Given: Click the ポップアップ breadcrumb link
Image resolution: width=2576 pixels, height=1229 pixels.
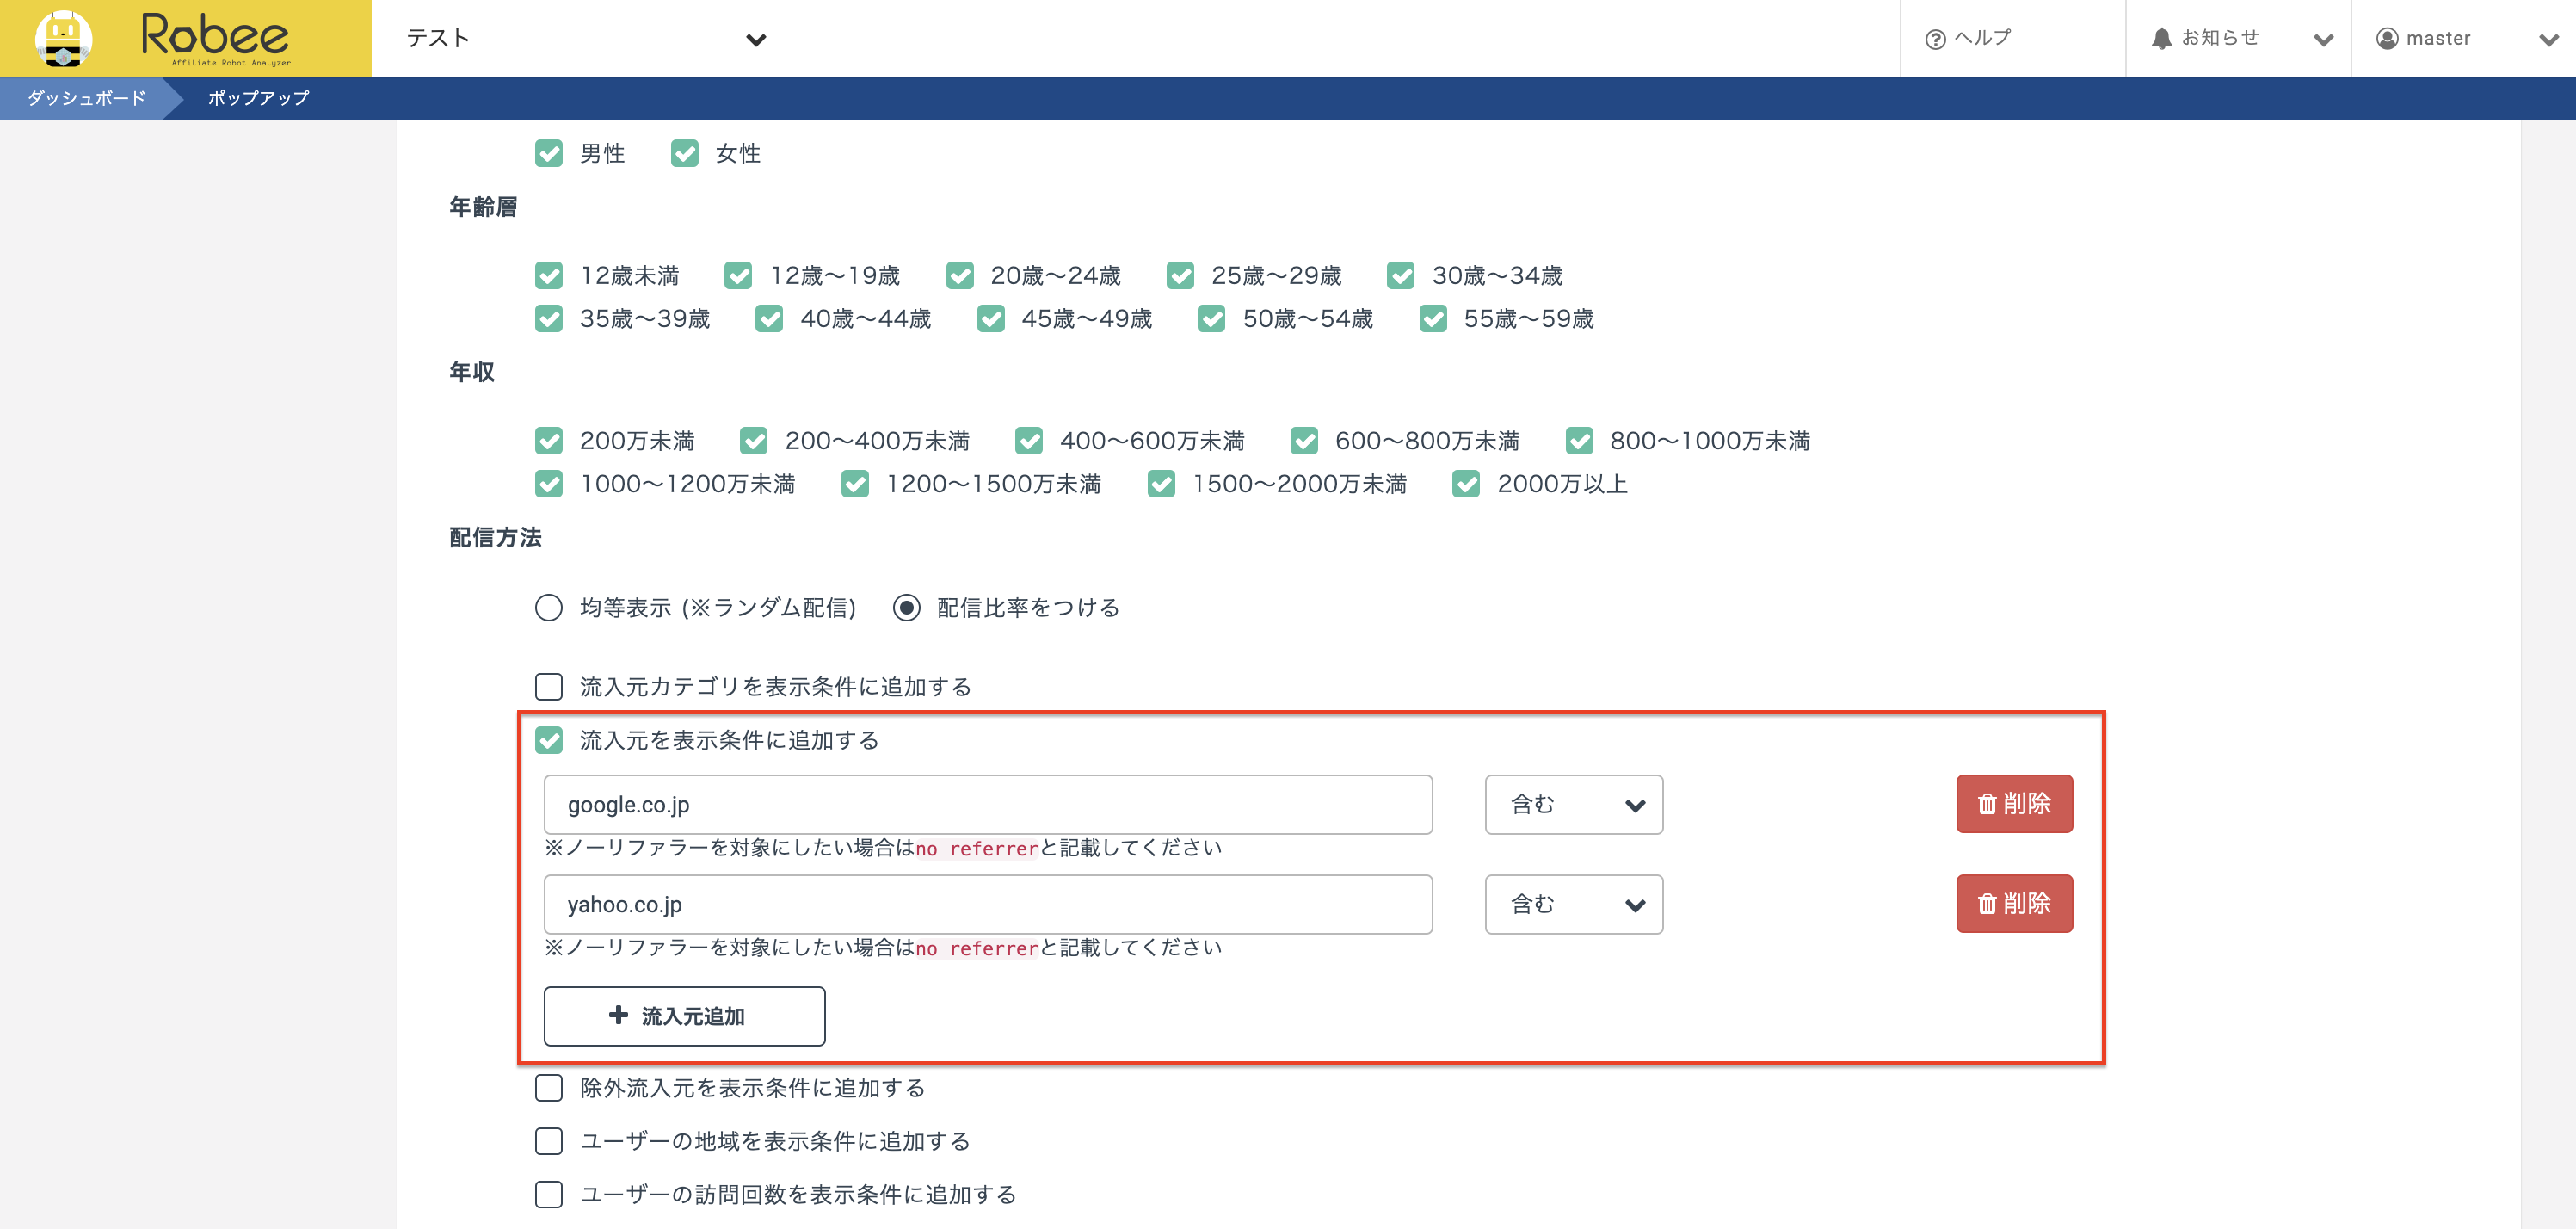Looking at the screenshot, I should [x=258, y=98].
